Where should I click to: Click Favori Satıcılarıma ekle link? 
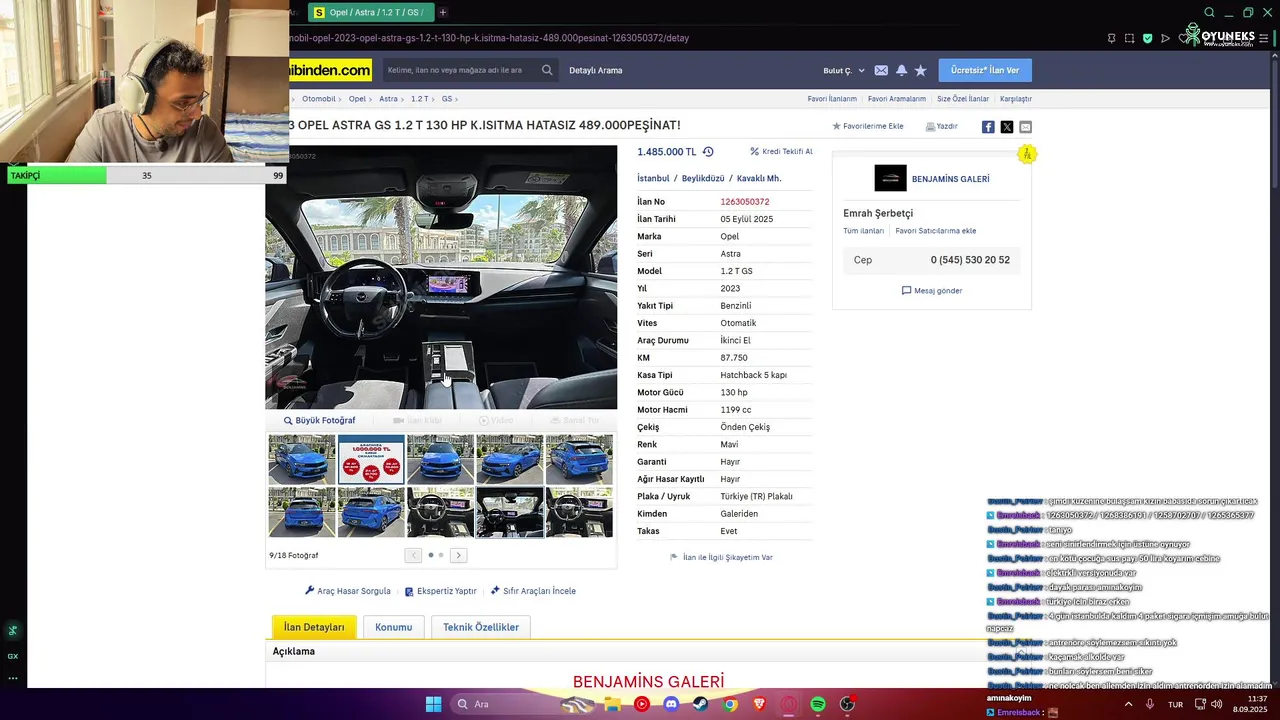click(936, 231)
